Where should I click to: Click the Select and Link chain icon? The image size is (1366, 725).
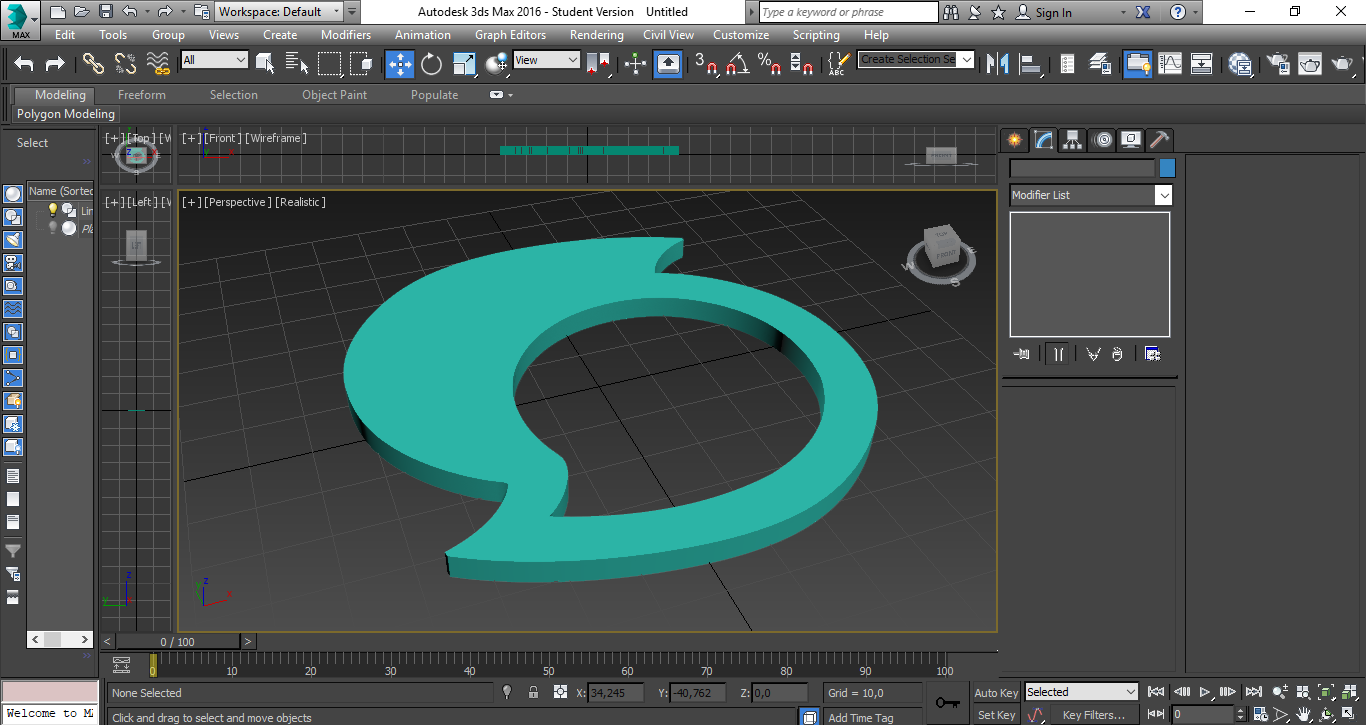93,64
